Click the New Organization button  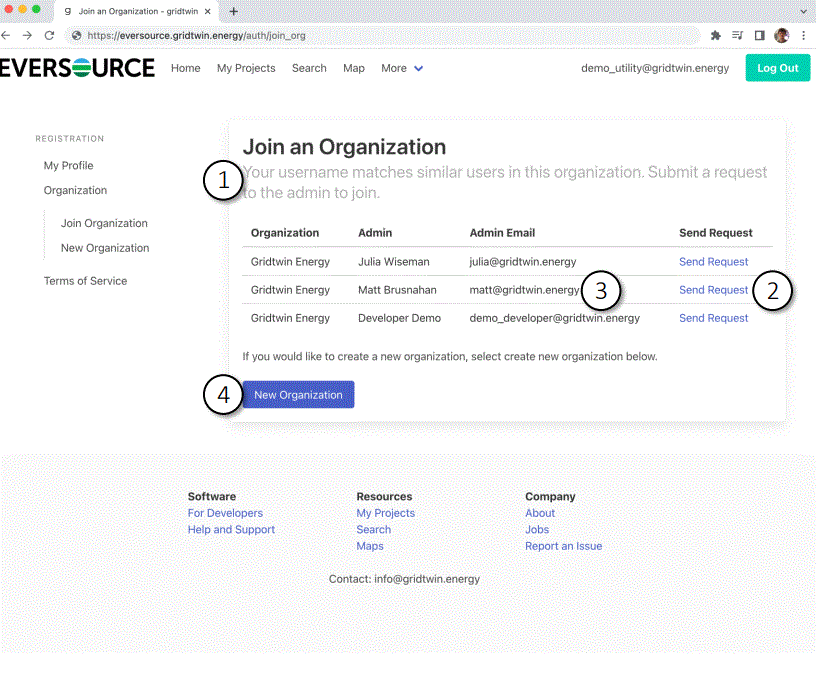pyautogui.click(x=298, y=394)
